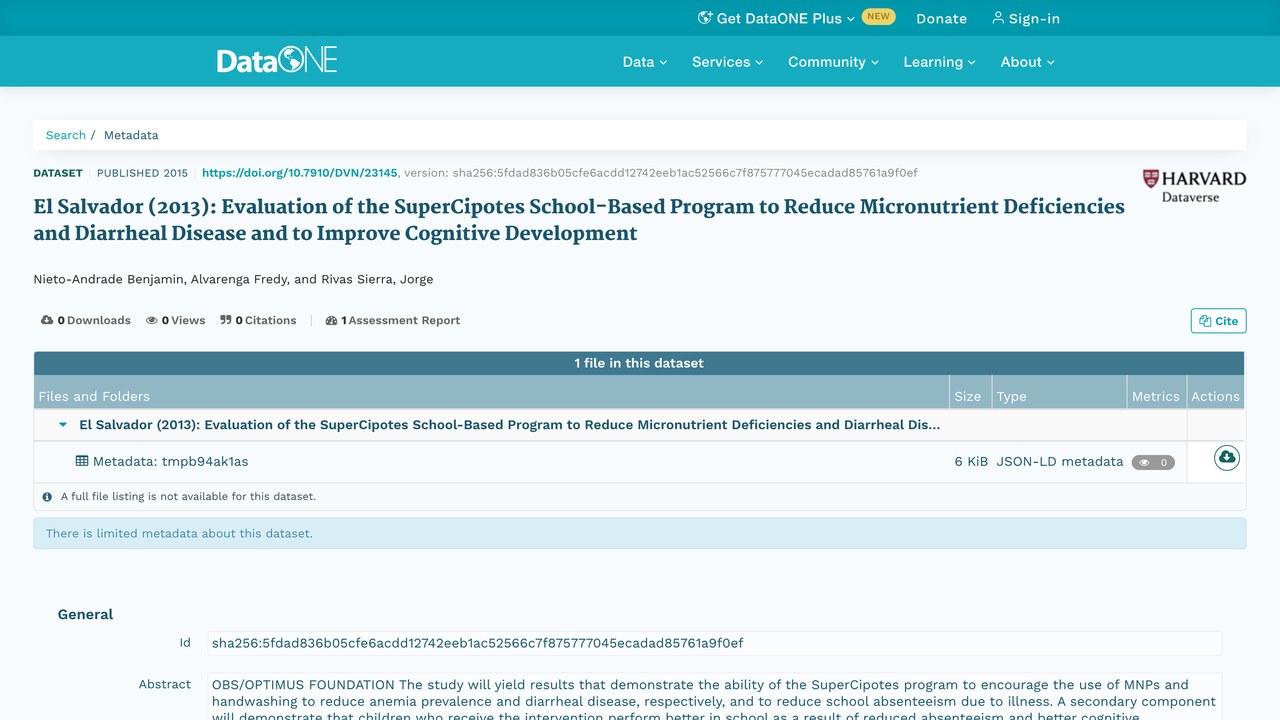Click the table icon beside Metadata: tmpb94ak1as
The image size is (1280, 720).
point(82,461)
